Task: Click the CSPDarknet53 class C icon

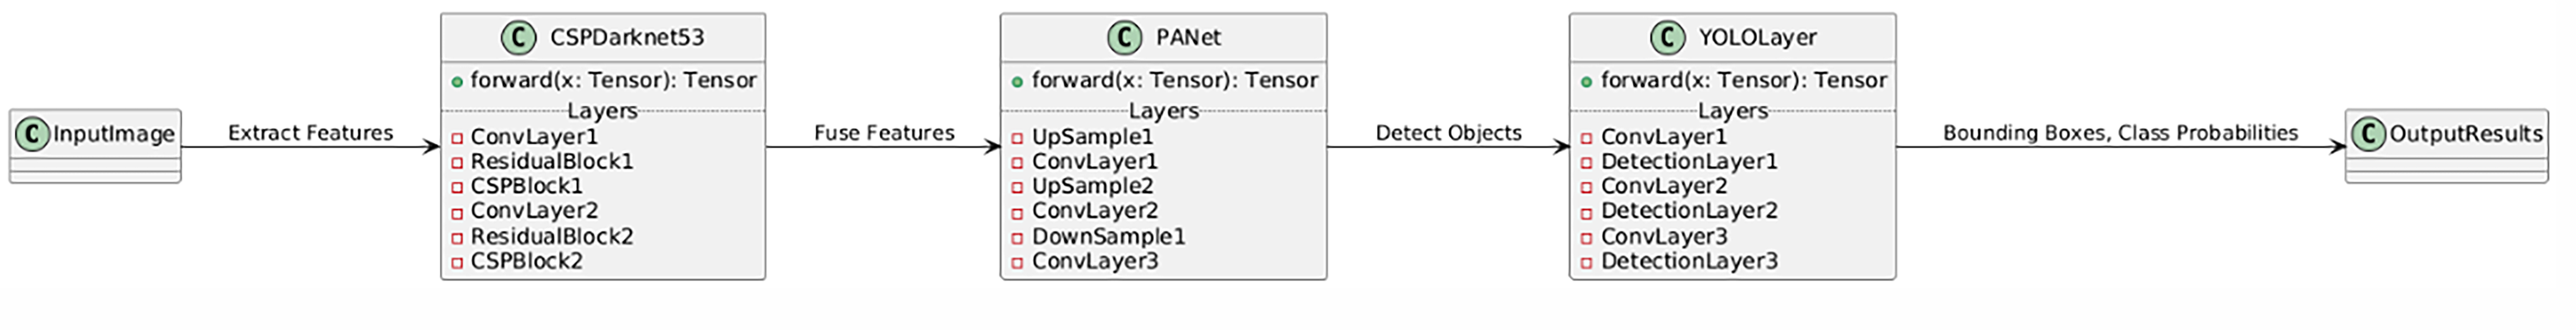Action: coord(518,38)
